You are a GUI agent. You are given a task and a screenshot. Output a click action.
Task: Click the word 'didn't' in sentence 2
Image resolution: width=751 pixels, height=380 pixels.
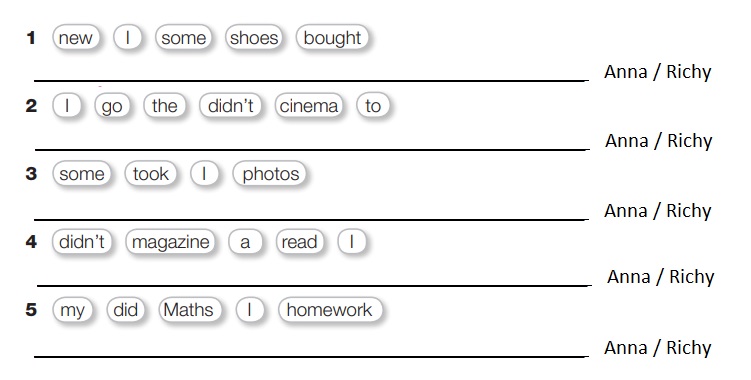230,106
